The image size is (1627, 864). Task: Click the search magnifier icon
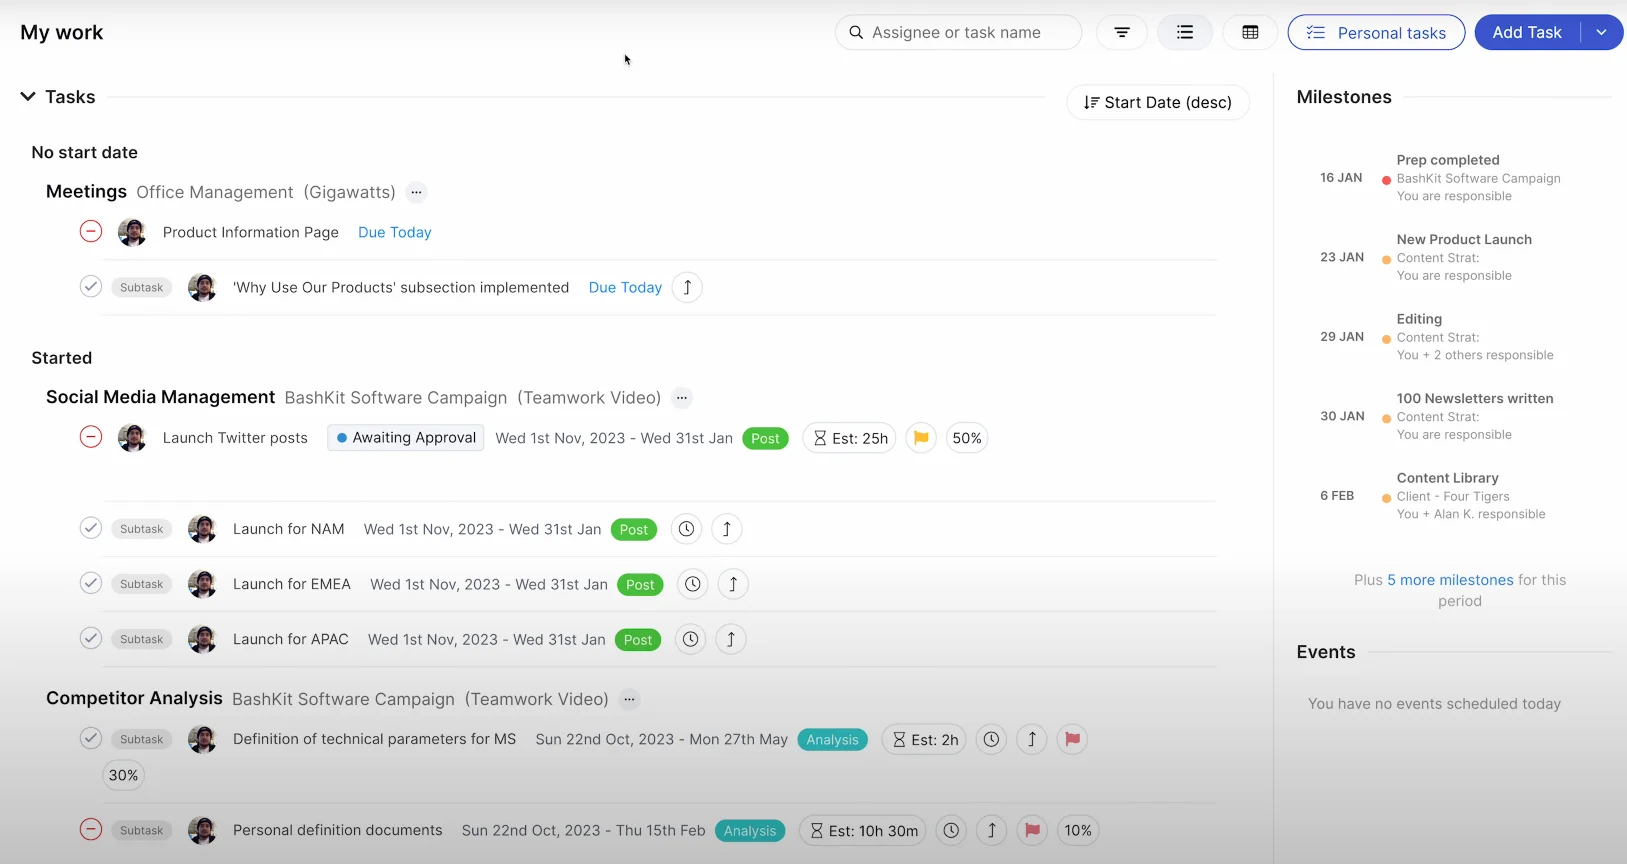point(856,32)
